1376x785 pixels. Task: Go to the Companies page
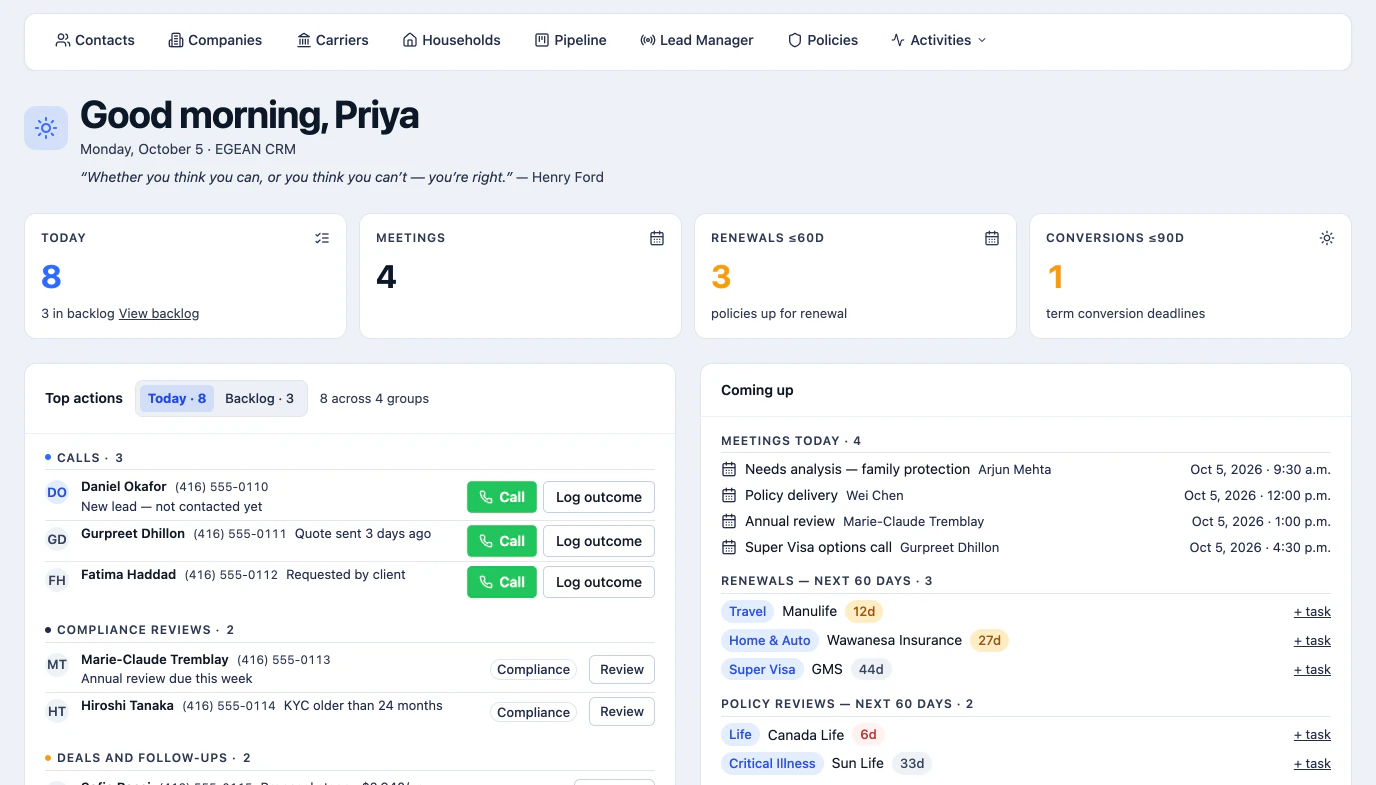[x=215, y=40]
